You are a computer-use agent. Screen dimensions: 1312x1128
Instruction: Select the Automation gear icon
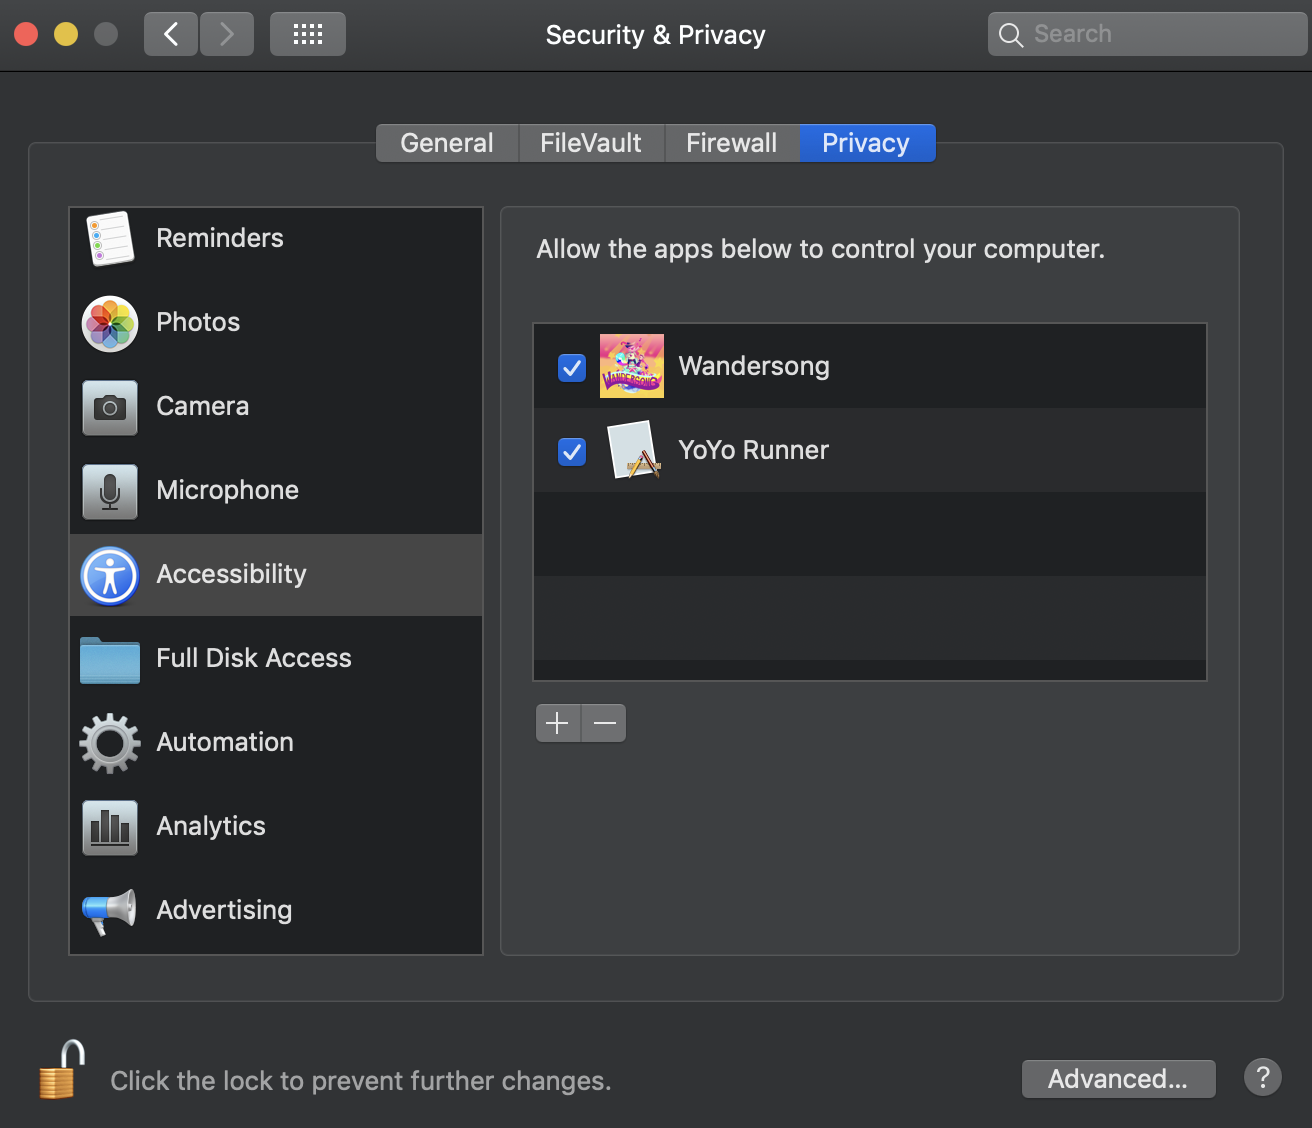110,743
